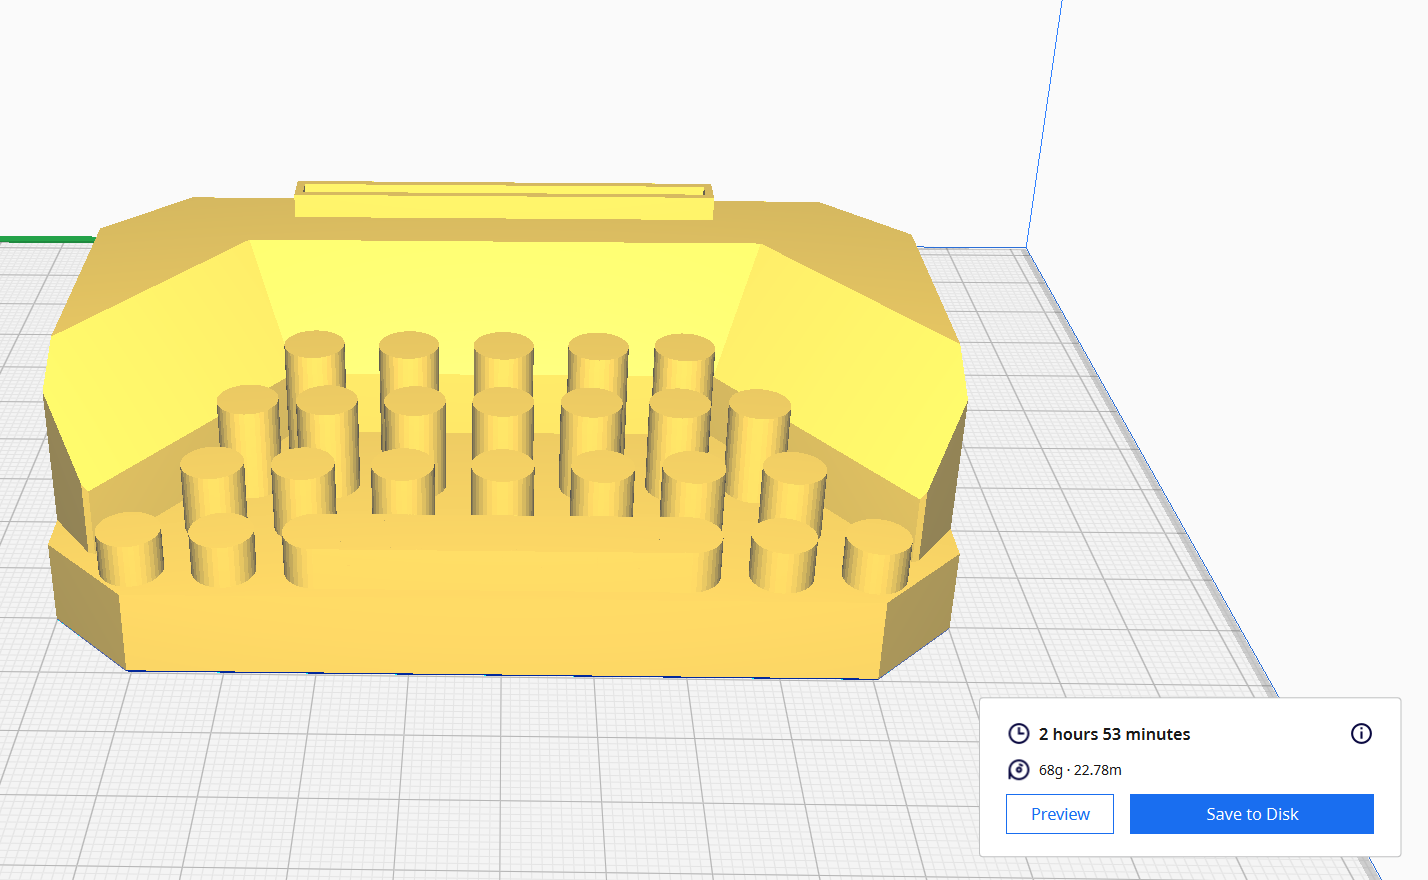Click the Preview button

[1060, 814]
